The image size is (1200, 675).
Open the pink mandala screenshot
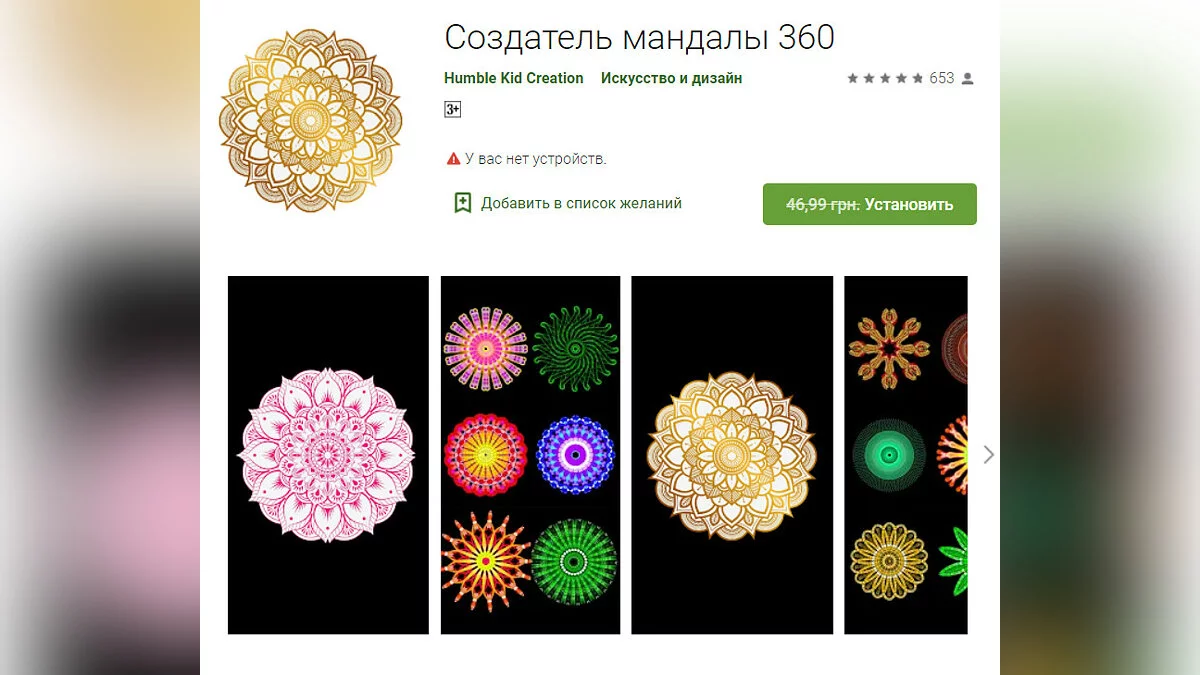328,455
